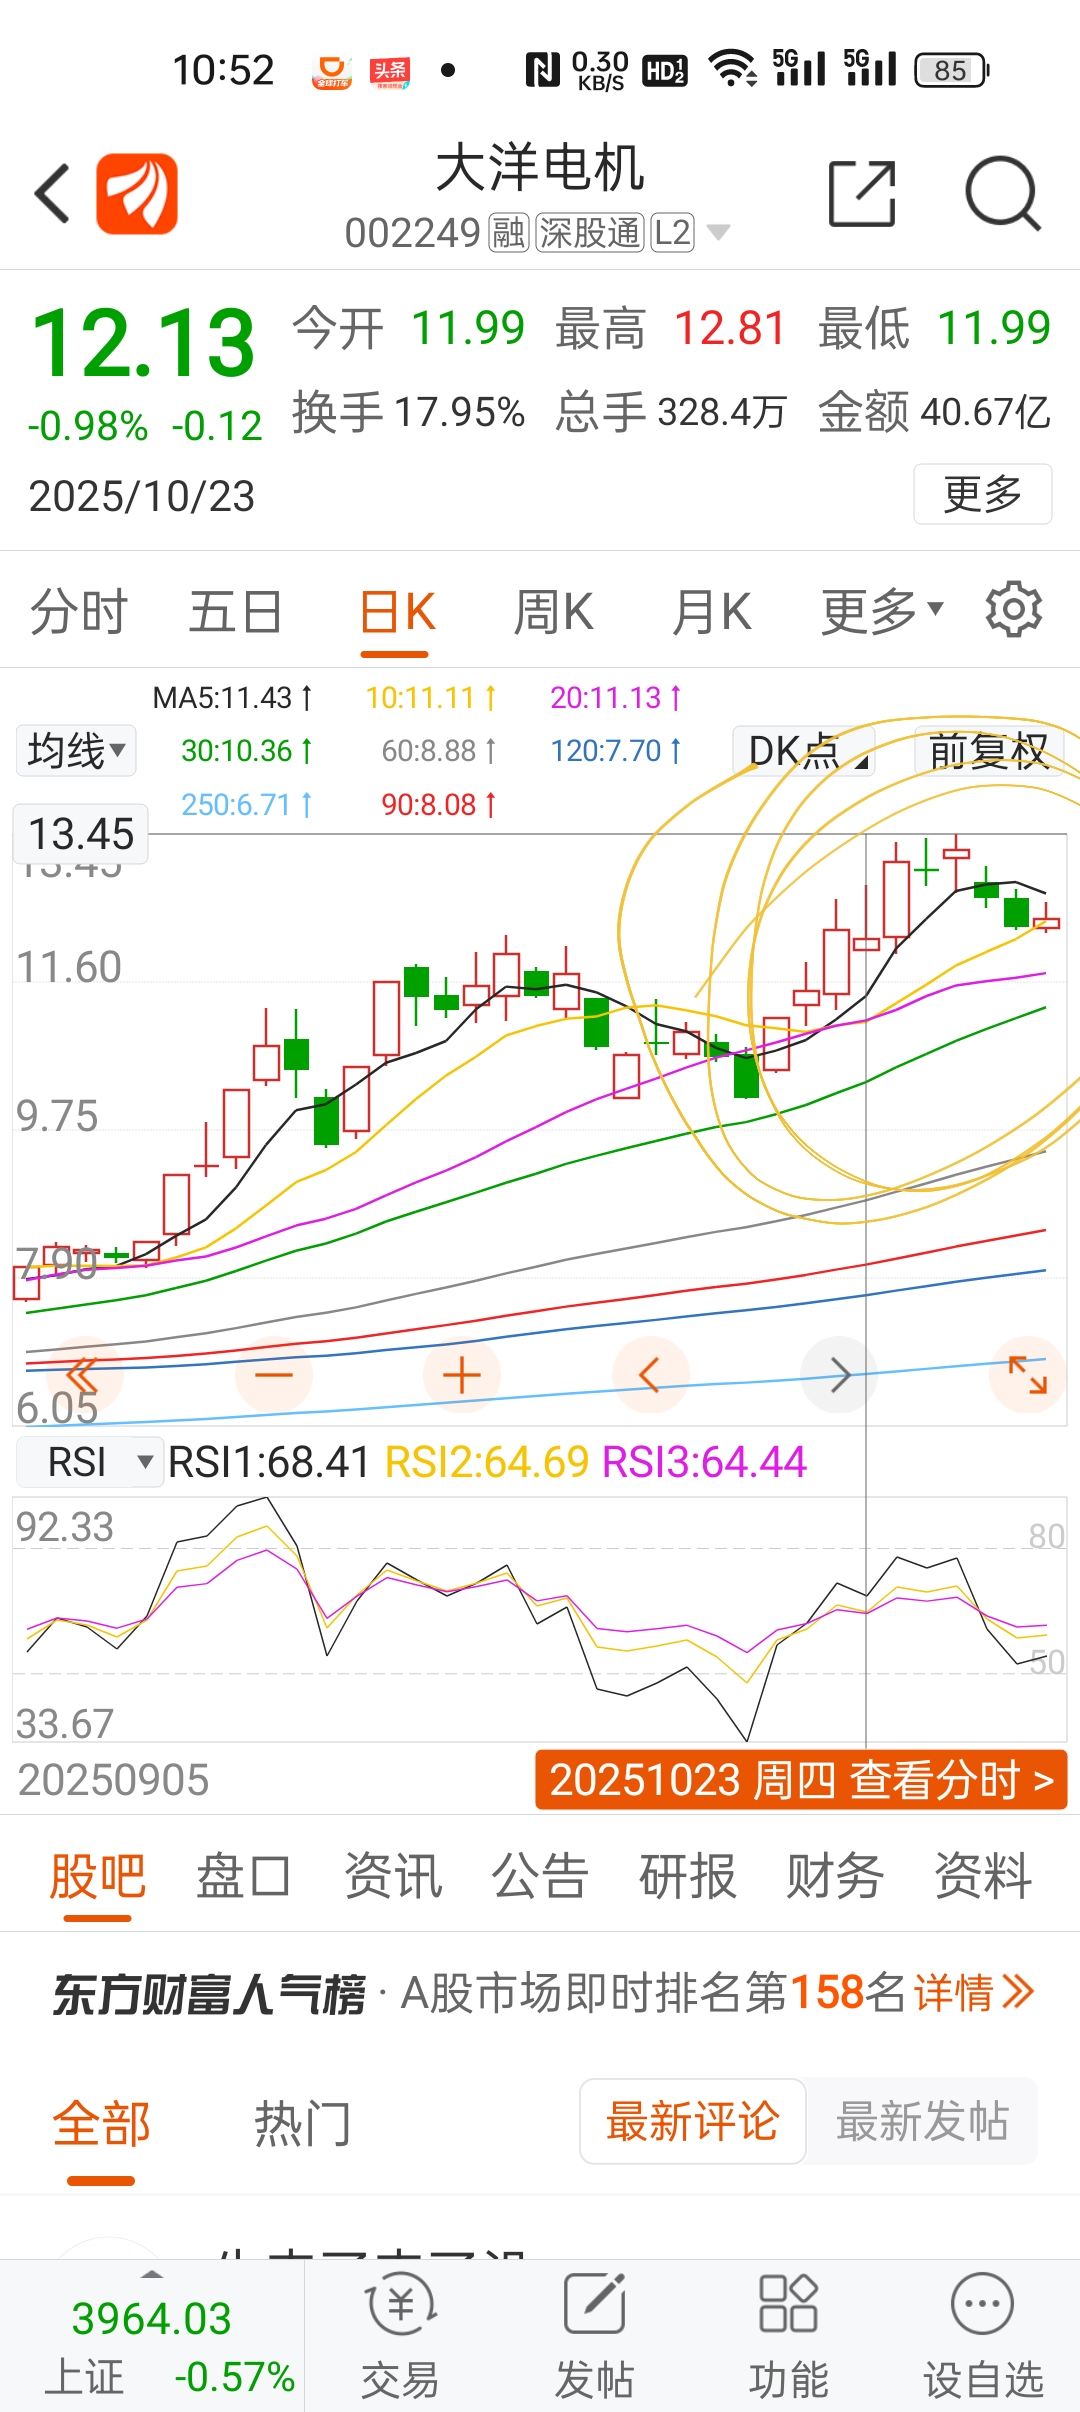1080x2412 pixels.
Task: Tap 最高 12.81 value
Action: click(x=670, y=328)
